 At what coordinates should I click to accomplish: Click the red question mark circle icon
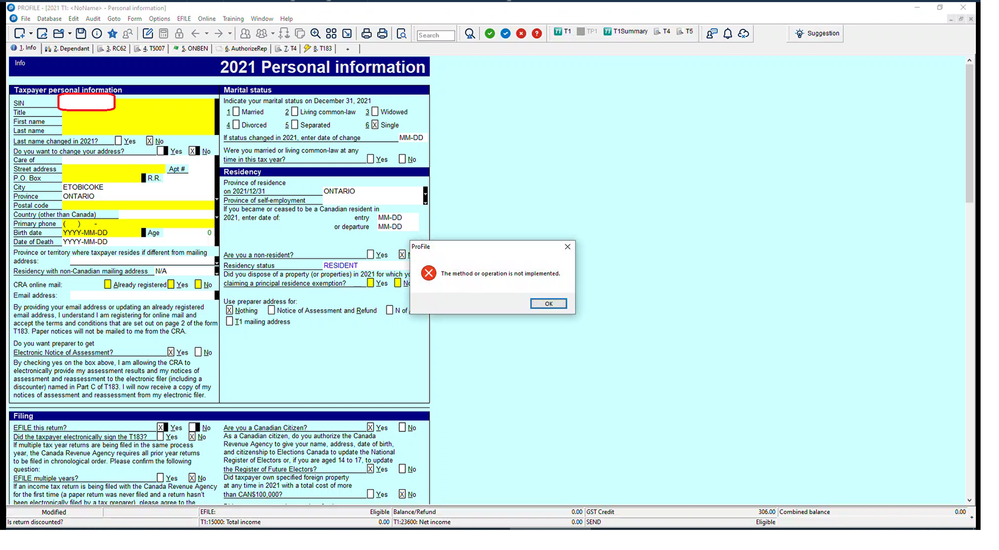tap(537, 34)
